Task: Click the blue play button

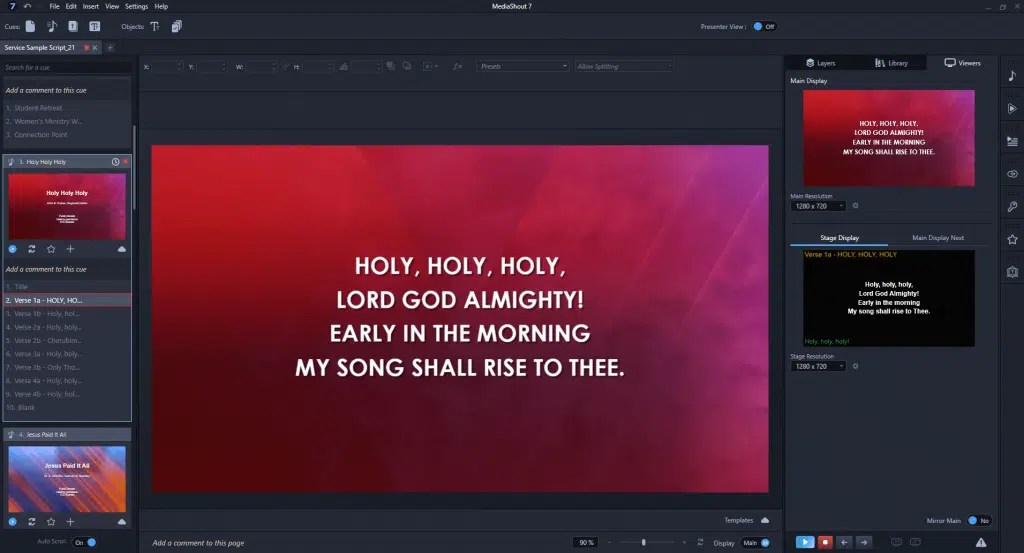Action: pos(805,542)
